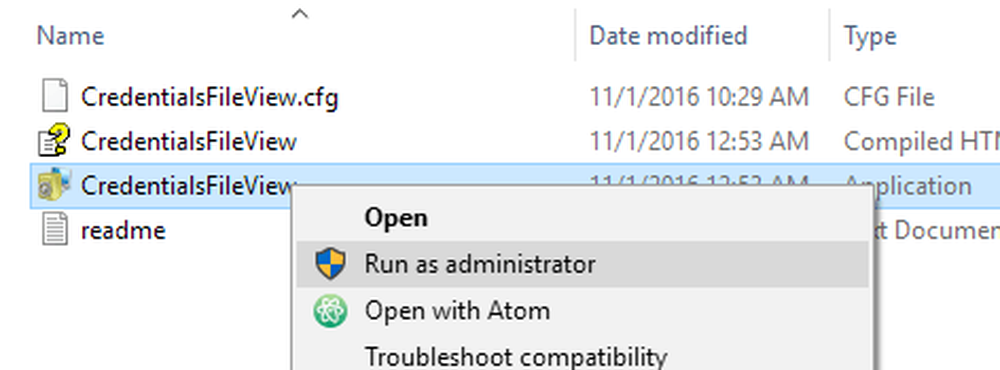Sort by the Date modified column header
The image size is (1000, 370).
[x=668, y=36]
